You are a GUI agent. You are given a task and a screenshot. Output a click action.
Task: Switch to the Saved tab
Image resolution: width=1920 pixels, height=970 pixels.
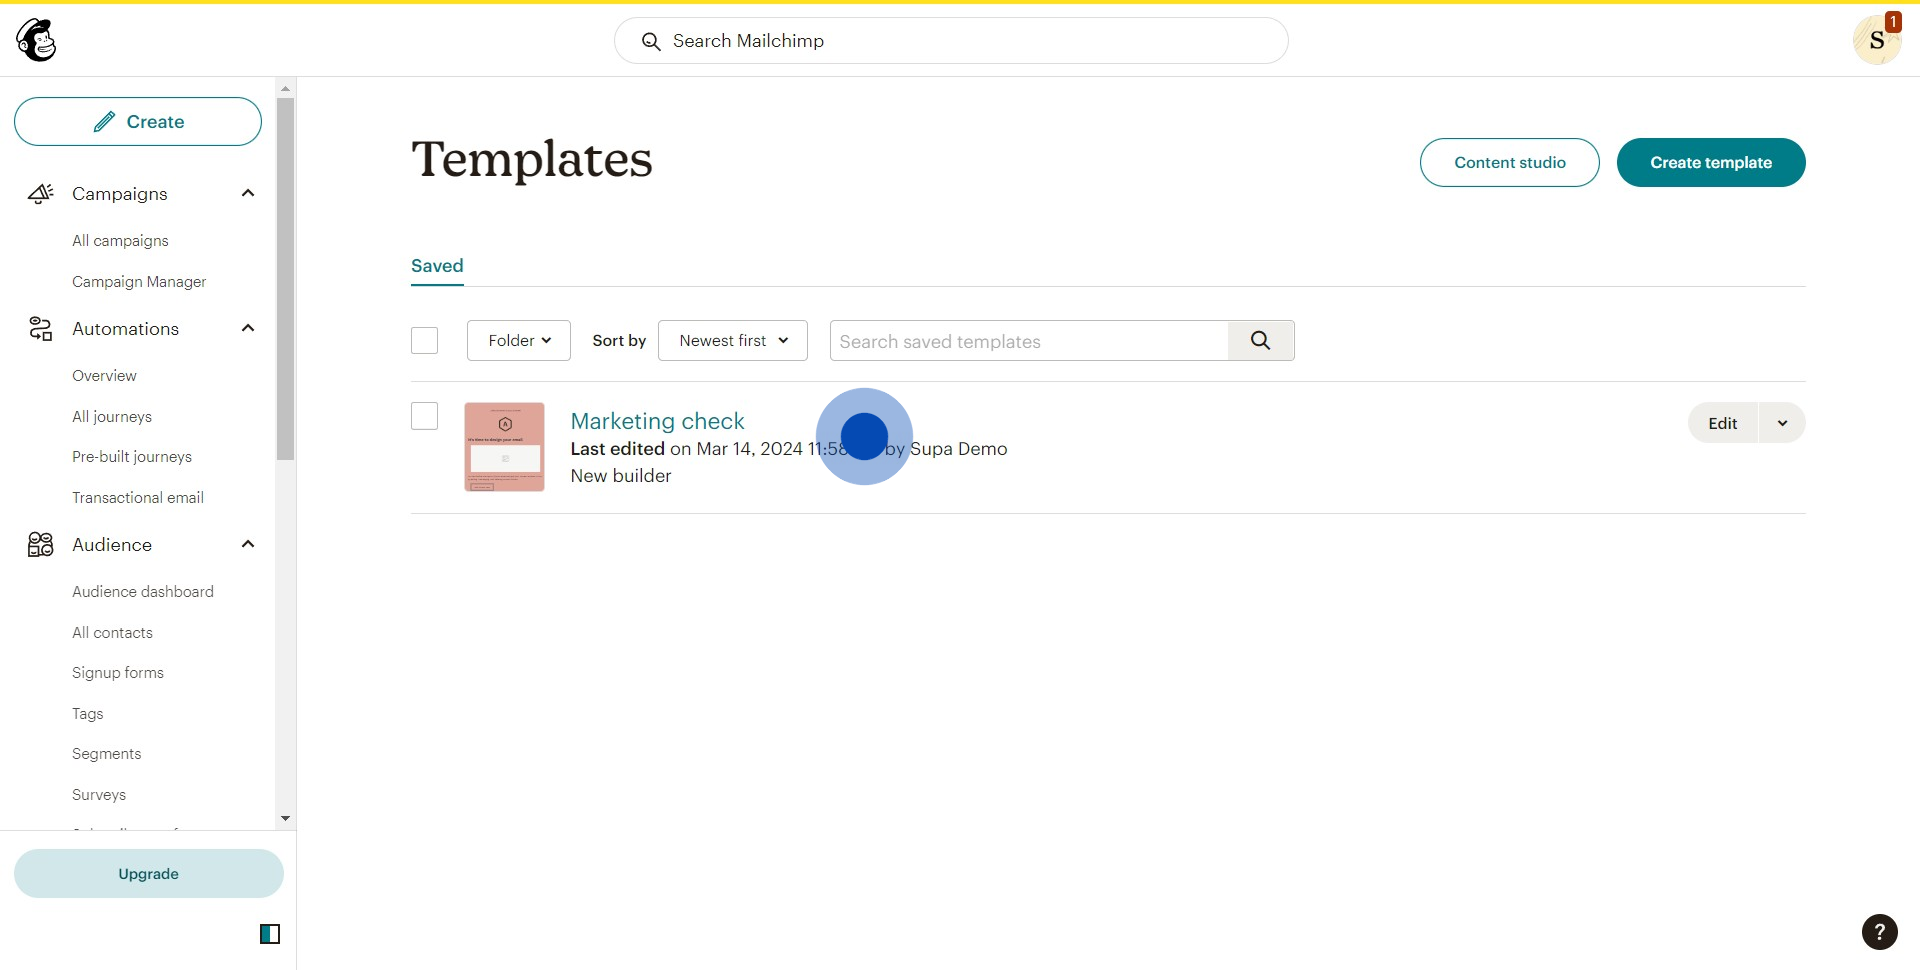(x=437, y=266)
